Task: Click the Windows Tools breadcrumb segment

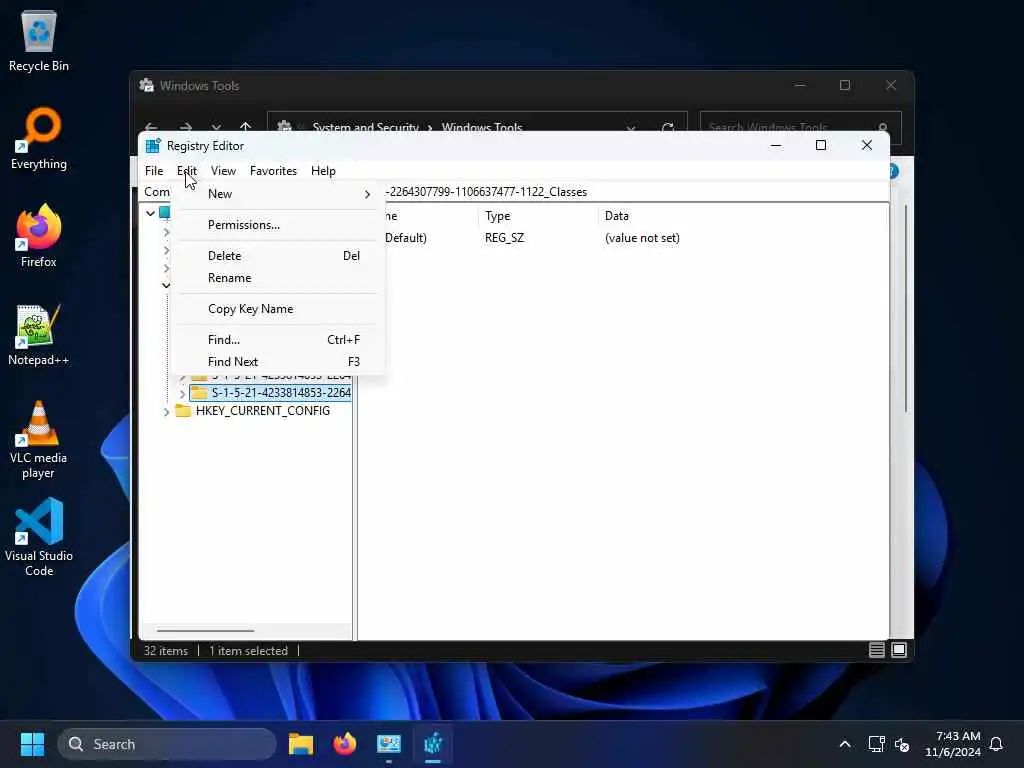Action: click(x=482, y=127)
